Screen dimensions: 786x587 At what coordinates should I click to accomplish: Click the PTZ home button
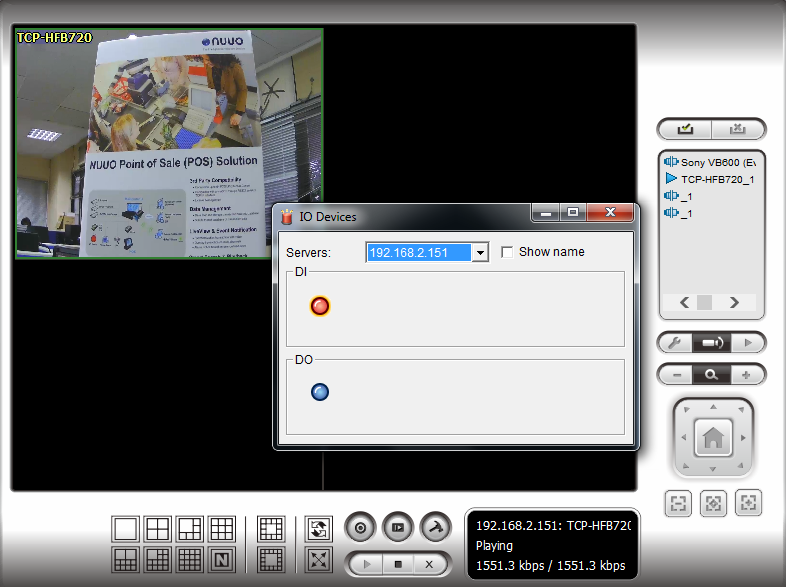[713, 438]
